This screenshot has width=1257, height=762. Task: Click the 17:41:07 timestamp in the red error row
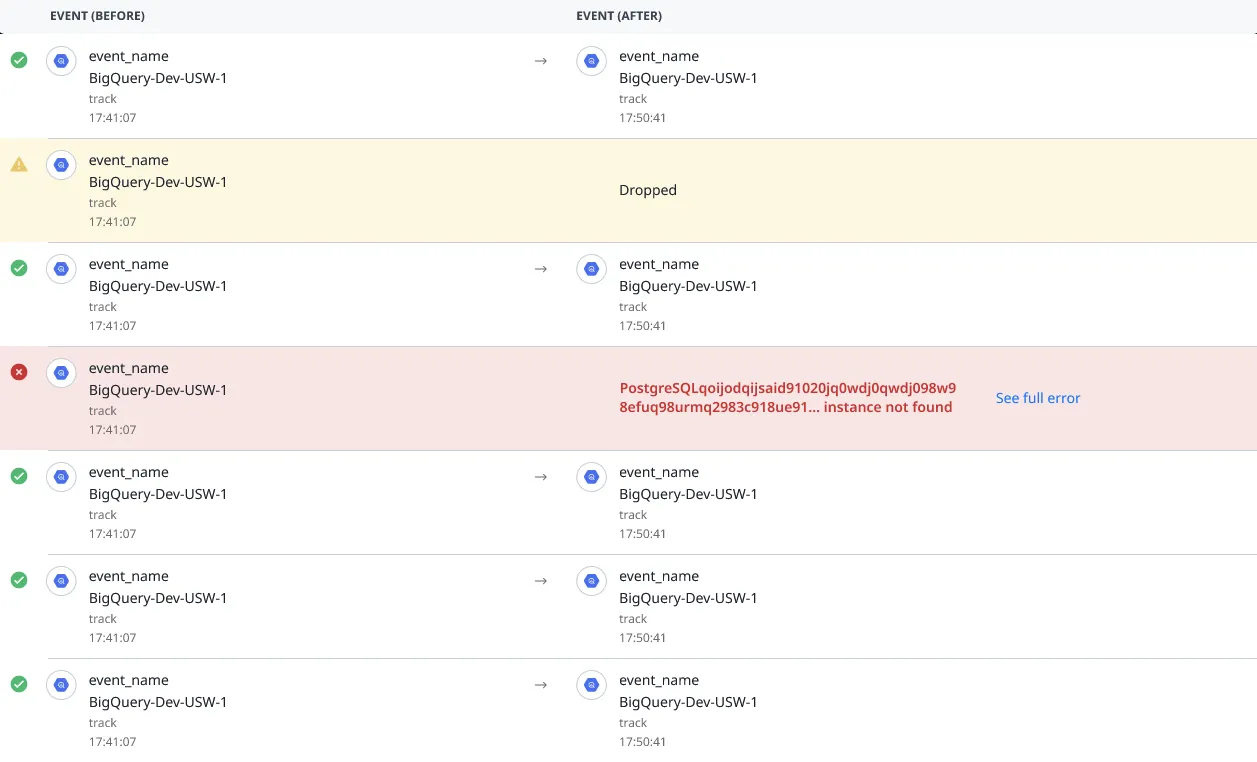[x=113, y=430]
